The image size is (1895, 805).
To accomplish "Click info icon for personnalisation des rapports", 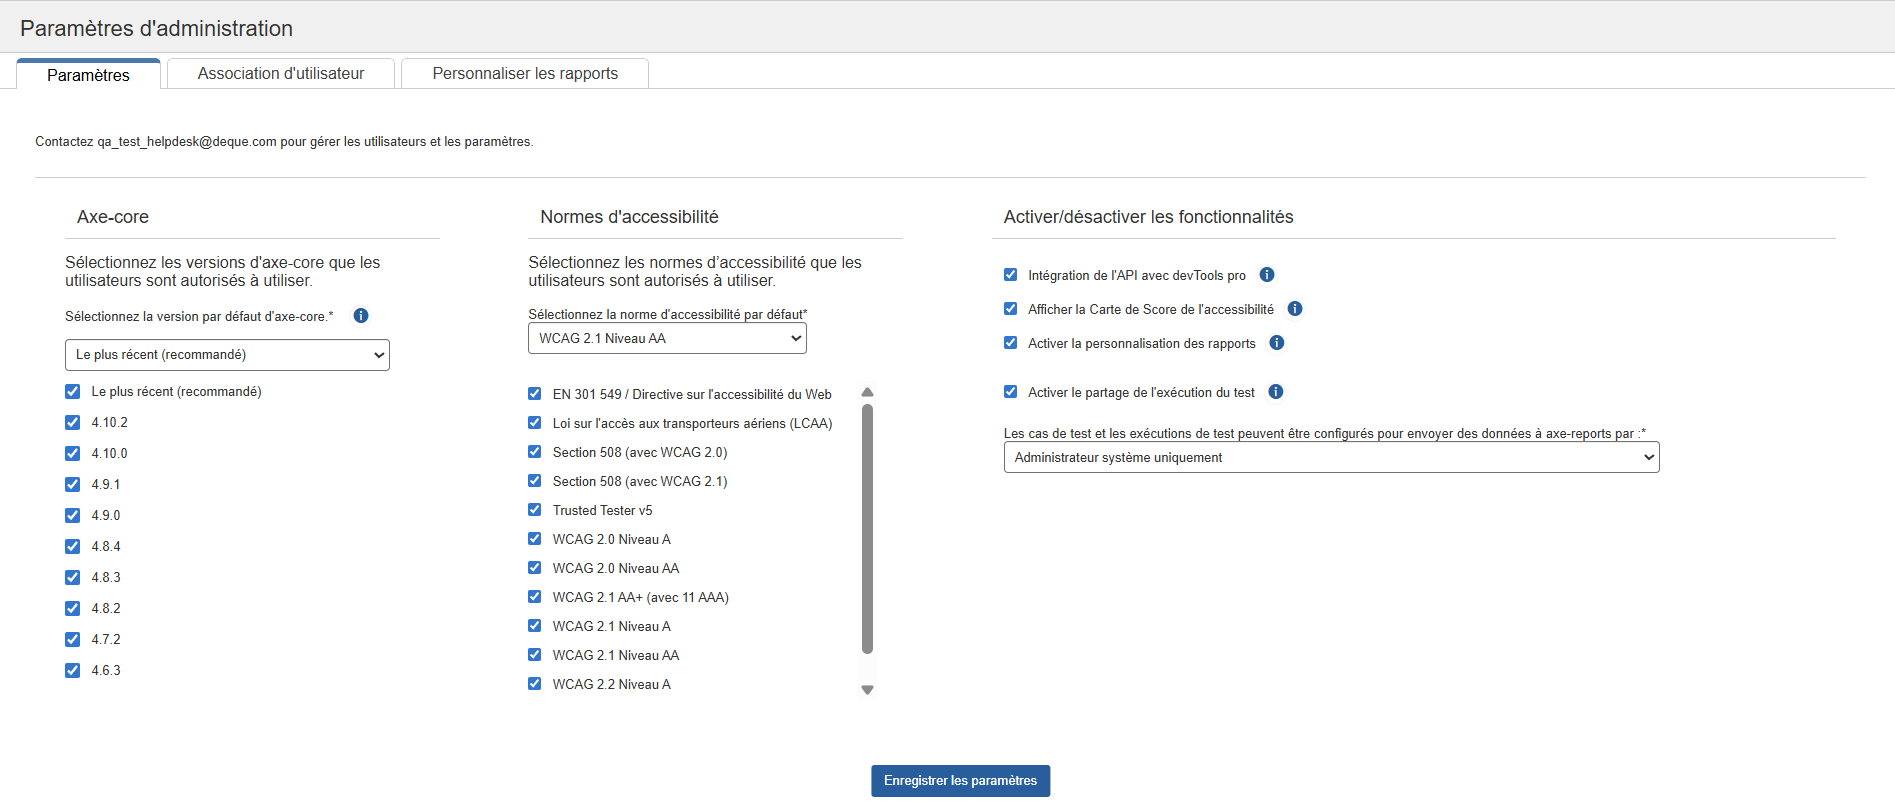I will click(x=1277, y=343).
